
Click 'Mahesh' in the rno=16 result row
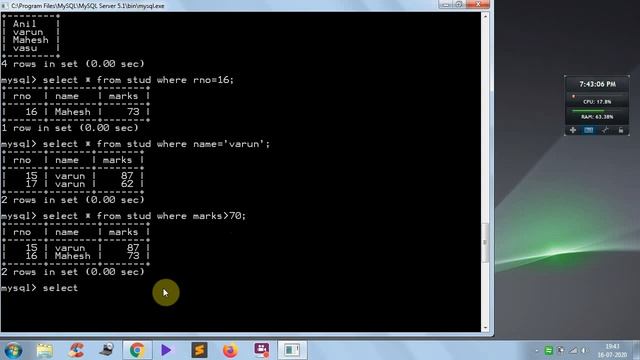(x=73, y=112)
